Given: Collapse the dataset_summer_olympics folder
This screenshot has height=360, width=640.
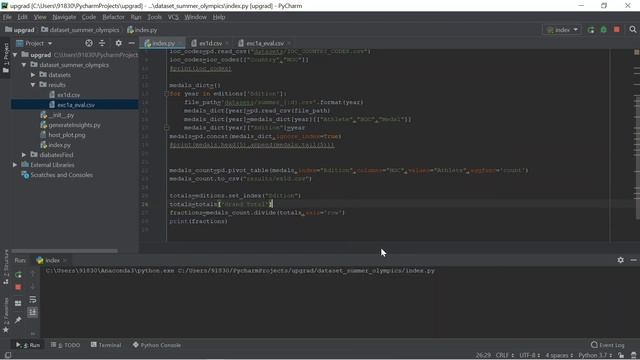Looking at the screenshot, I should [24, 65].
